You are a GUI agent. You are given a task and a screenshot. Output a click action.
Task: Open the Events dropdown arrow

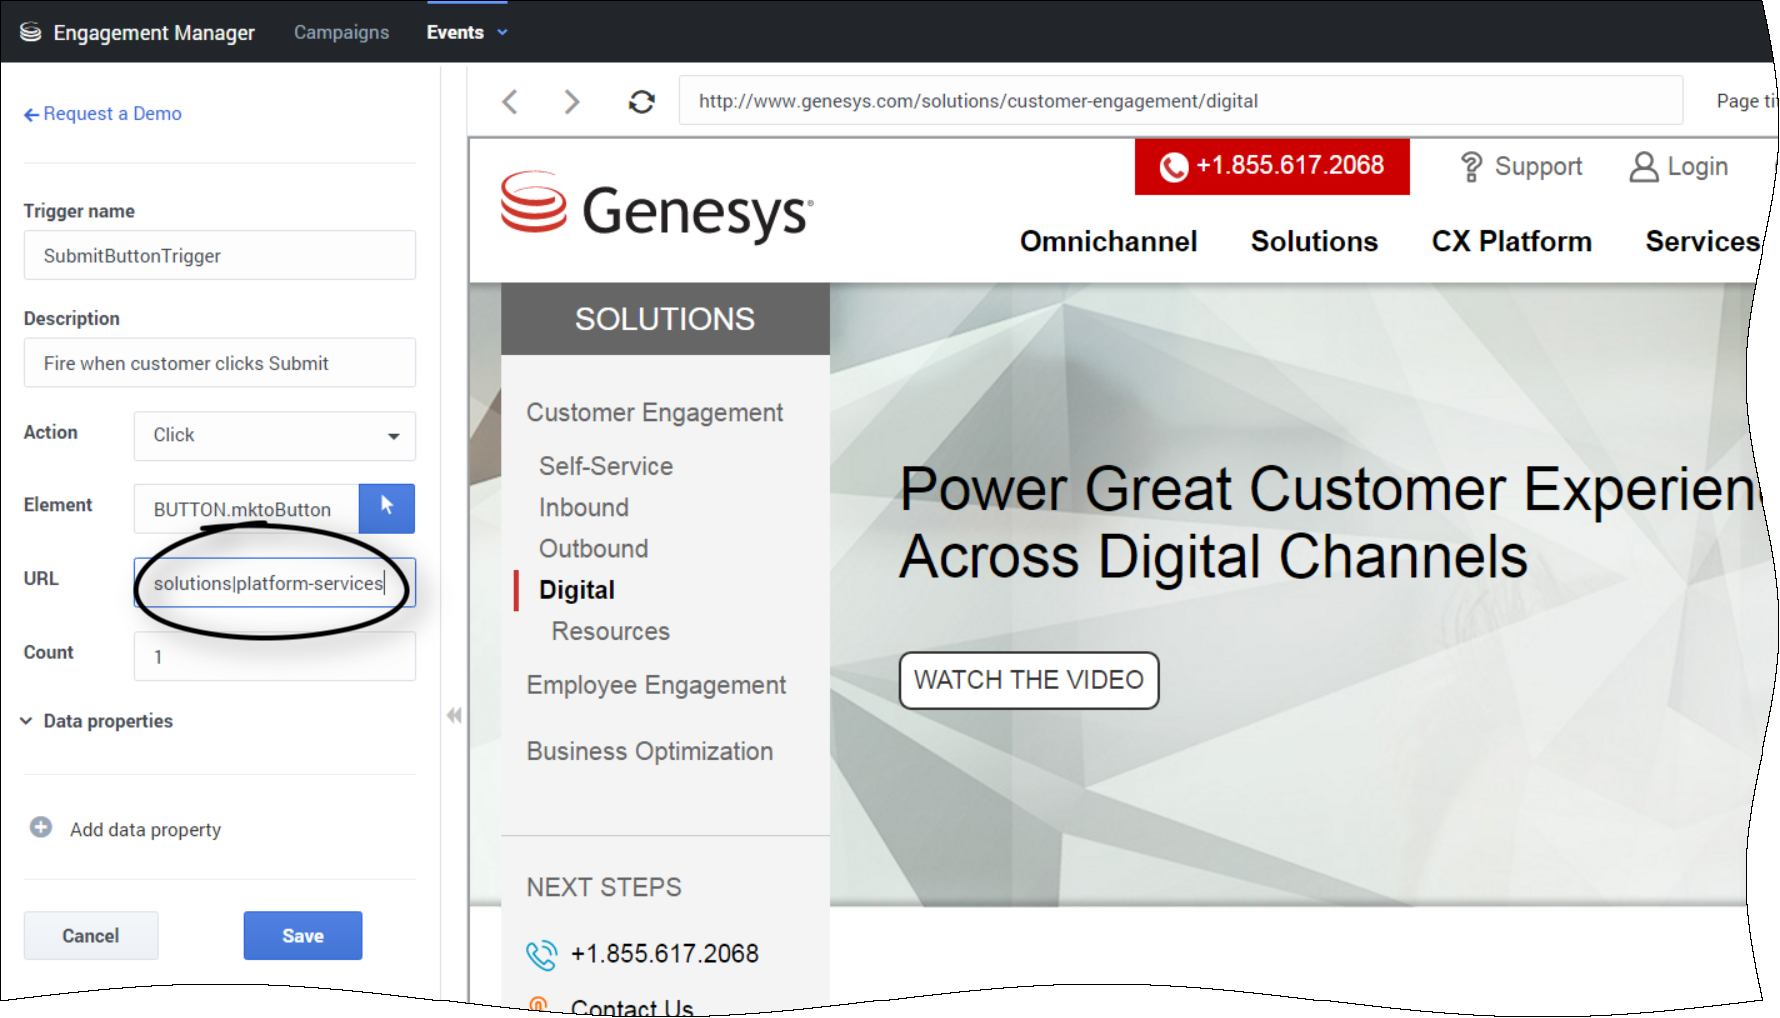coord(503,32)
